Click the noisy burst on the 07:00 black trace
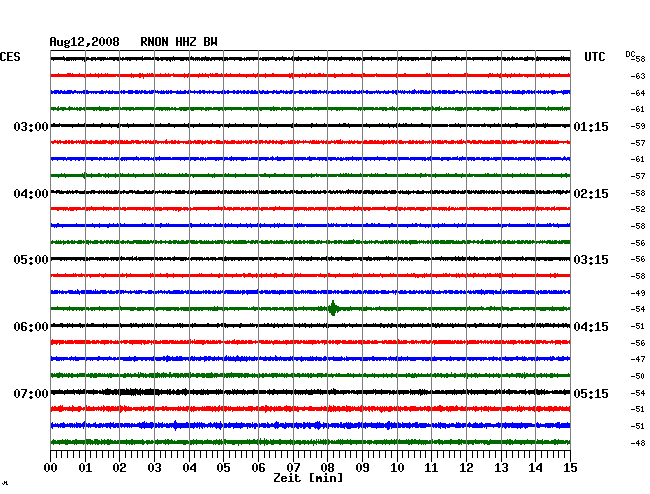The width and height of the screenshot is (650, 494). [132, 392]
